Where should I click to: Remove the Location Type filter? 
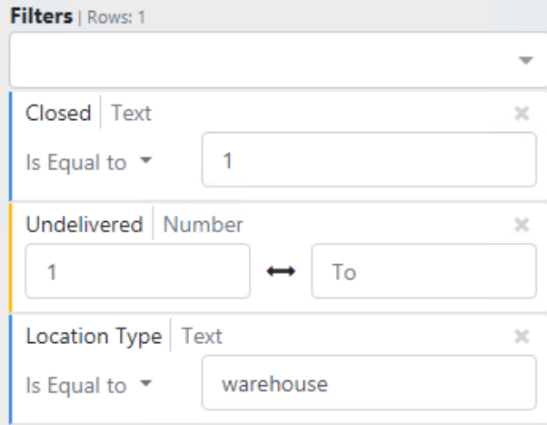tap(522, 337)
